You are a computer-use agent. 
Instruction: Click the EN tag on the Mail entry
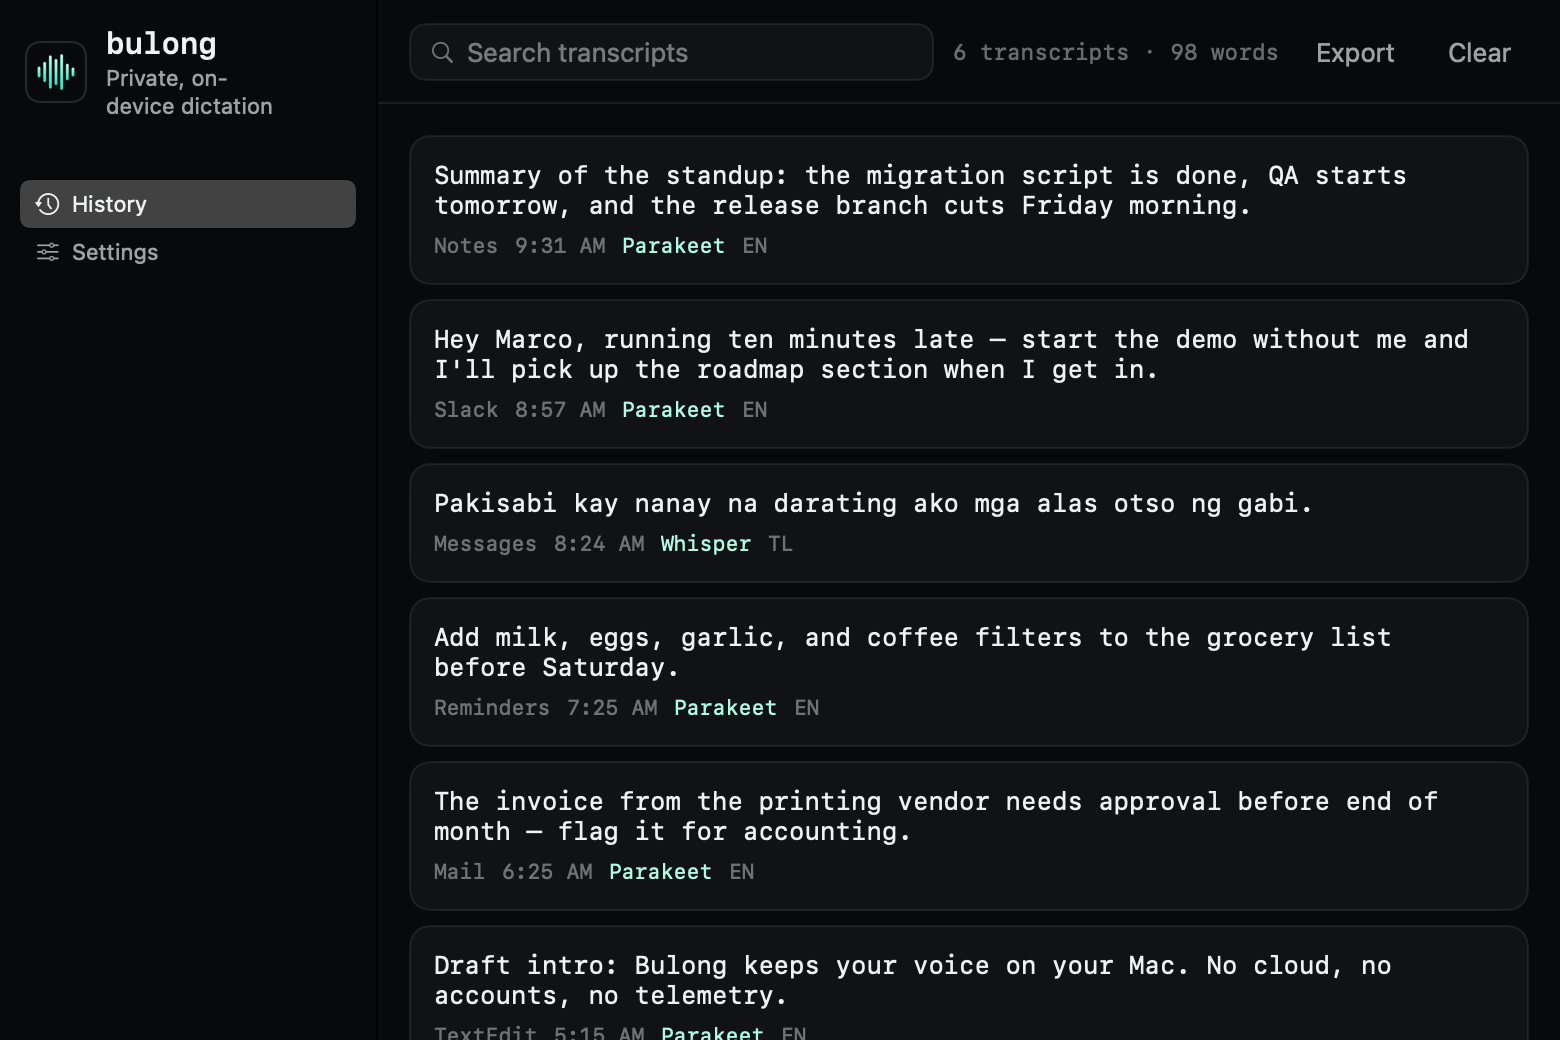tap(742, 872)
